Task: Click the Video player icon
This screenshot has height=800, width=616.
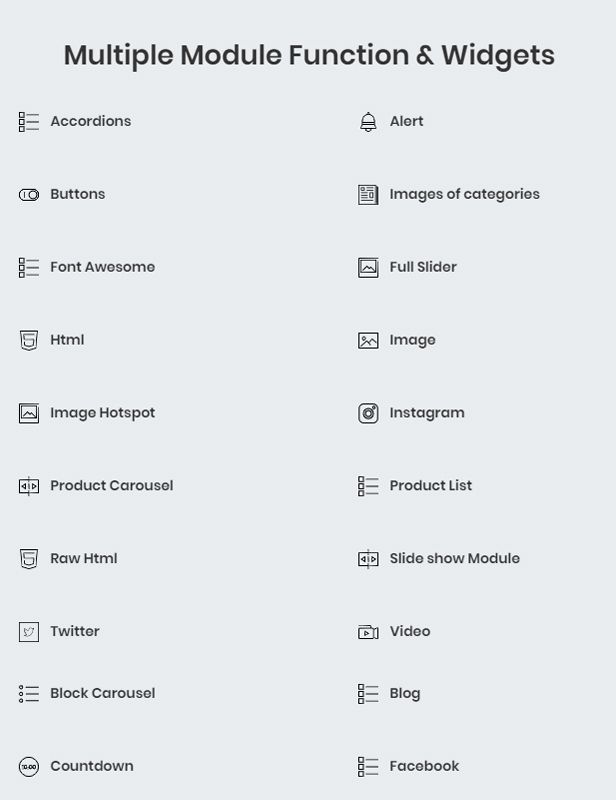Action: [x=368, y=632]
